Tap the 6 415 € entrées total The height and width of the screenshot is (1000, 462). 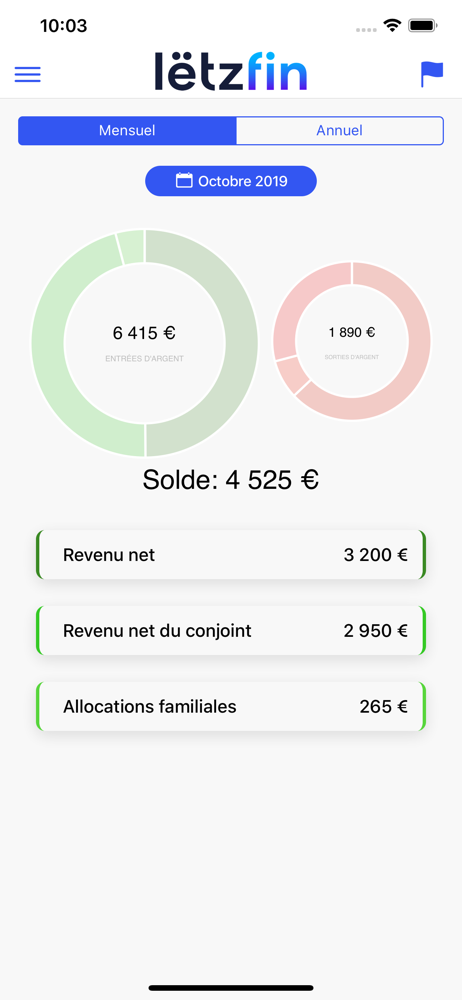tap(144, 333)
